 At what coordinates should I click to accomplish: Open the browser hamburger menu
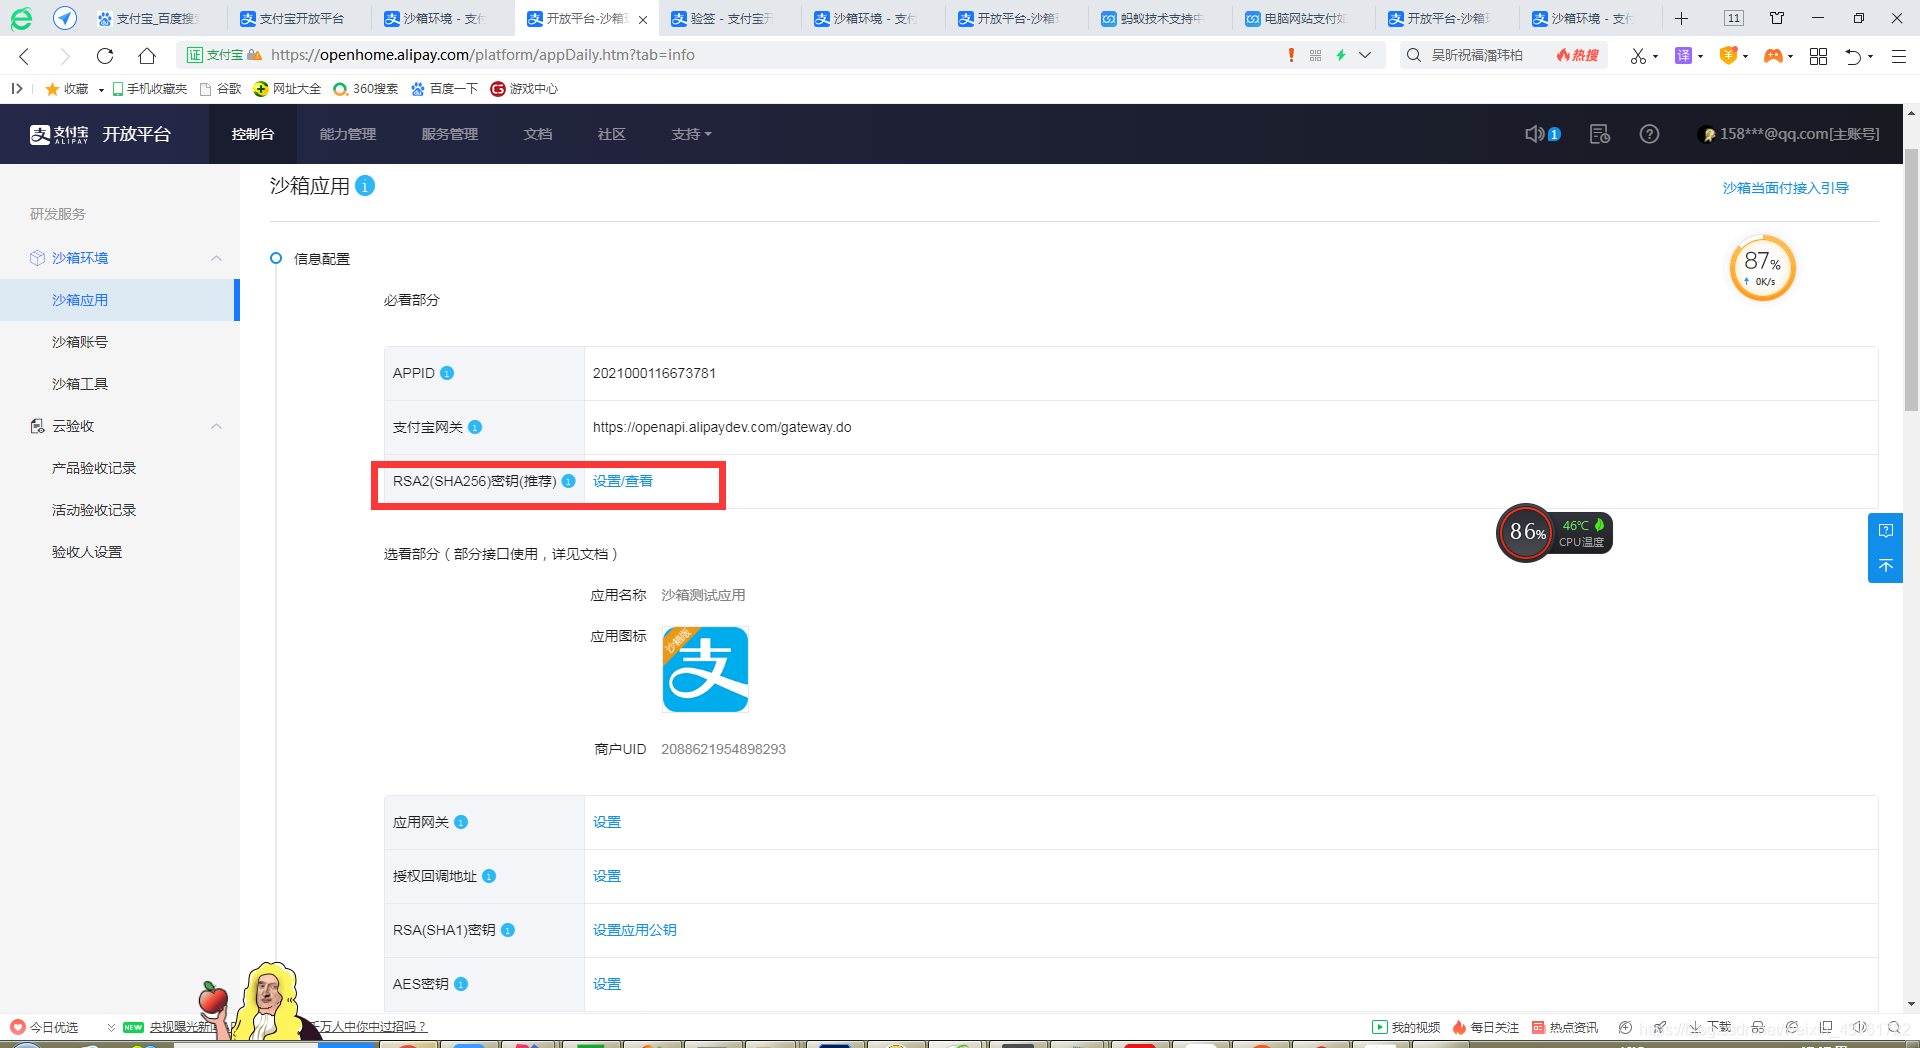coord(1899,56)
